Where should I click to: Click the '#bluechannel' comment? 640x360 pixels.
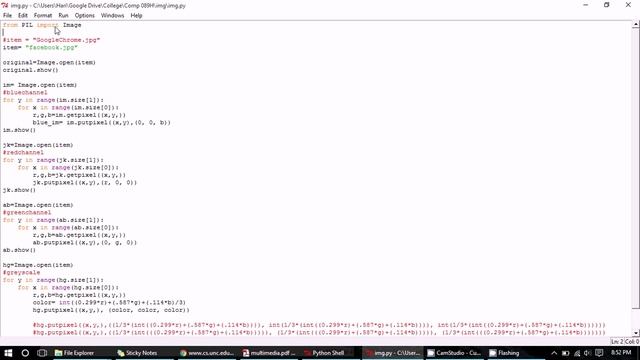click(25, 93)
